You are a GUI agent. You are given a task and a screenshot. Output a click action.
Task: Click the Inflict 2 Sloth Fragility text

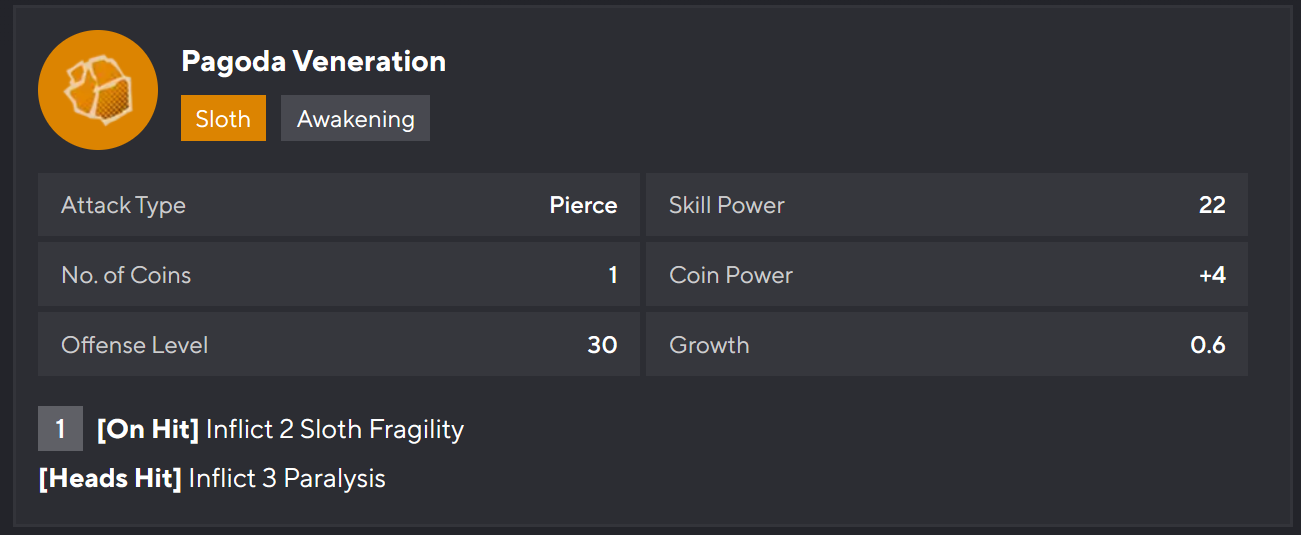pyautogui.click(x=335, y=430)
